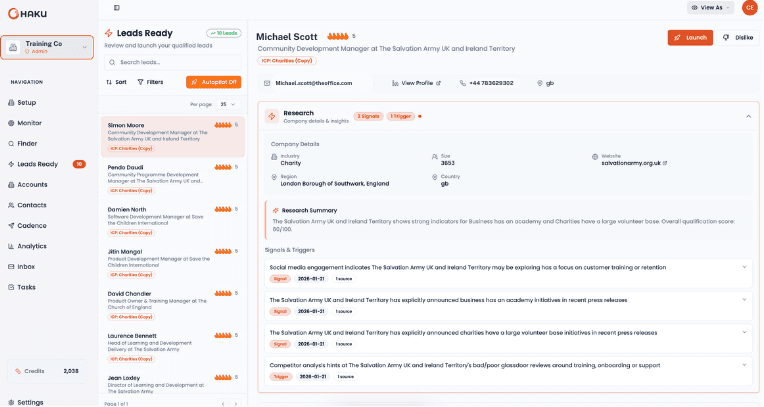Open the Inbox

point(26,267)
